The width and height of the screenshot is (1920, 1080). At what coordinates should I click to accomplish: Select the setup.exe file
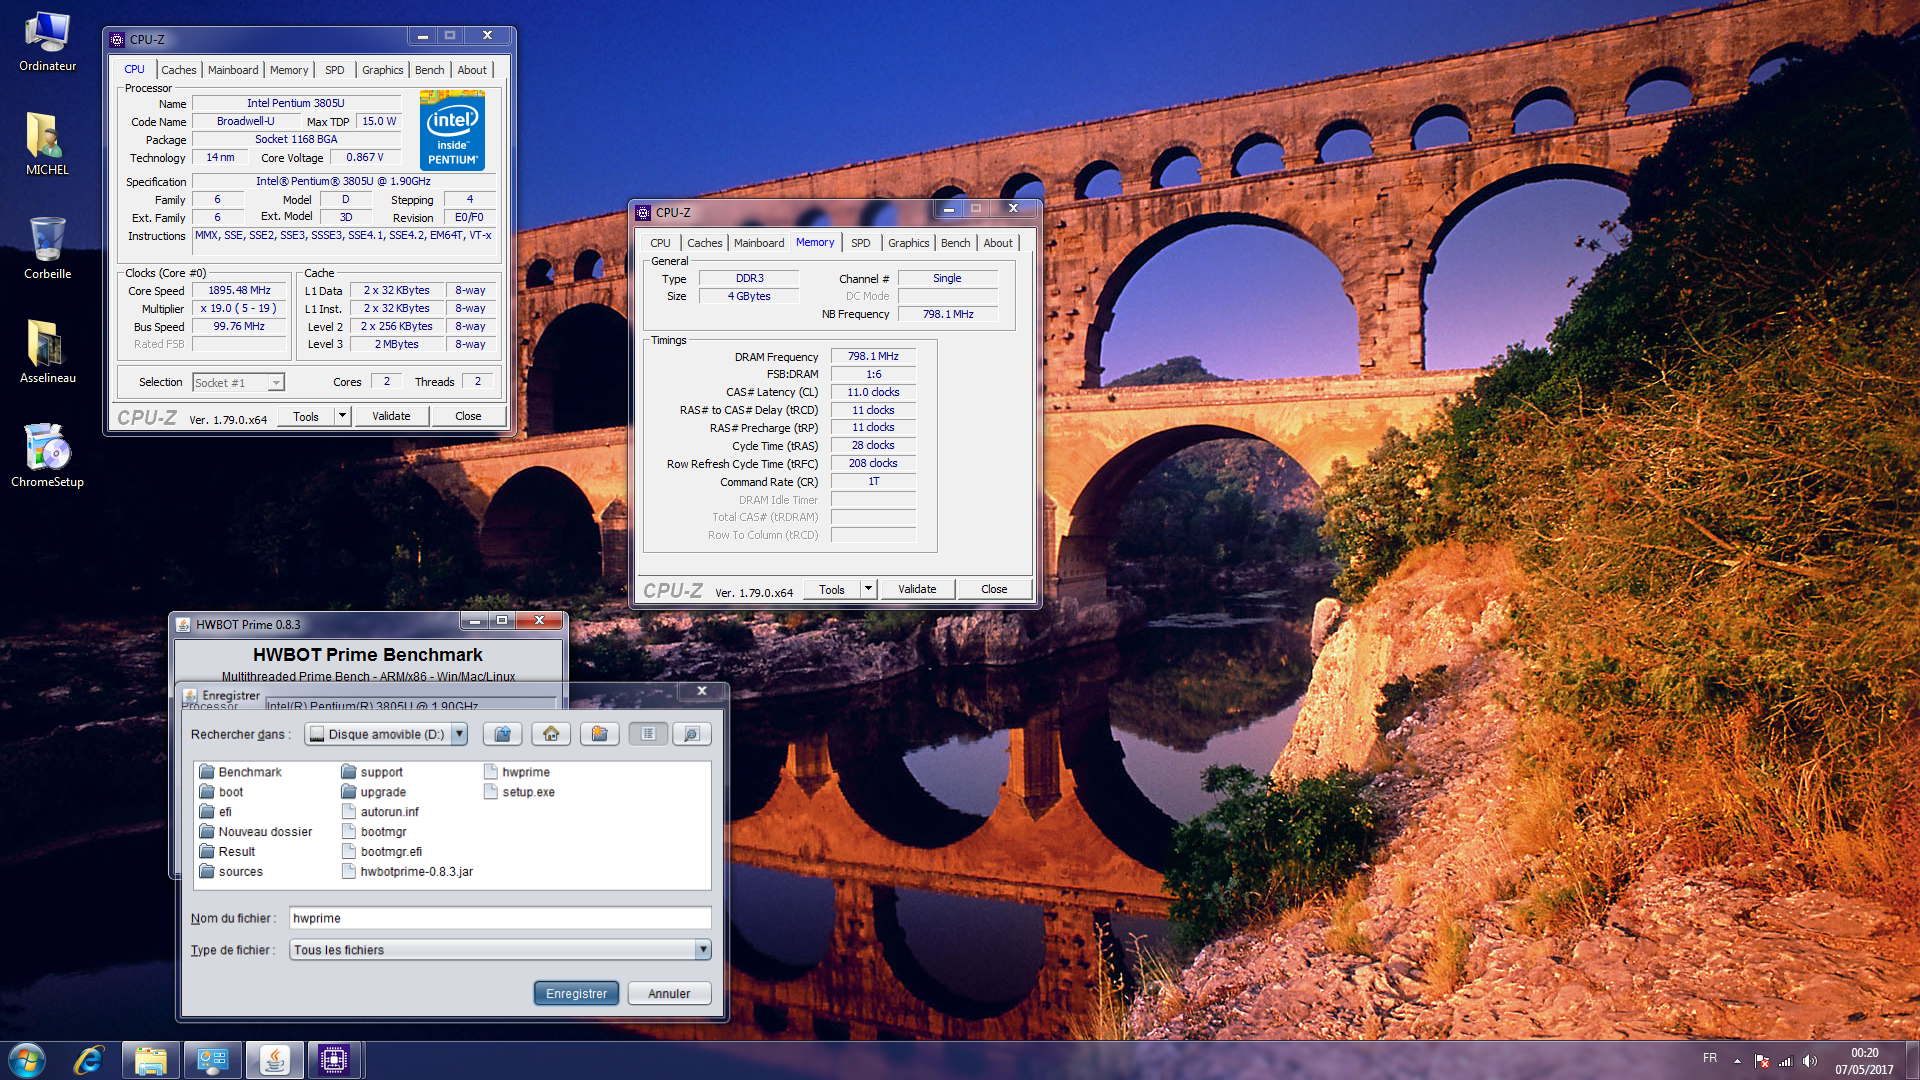(x=519, y=792)
